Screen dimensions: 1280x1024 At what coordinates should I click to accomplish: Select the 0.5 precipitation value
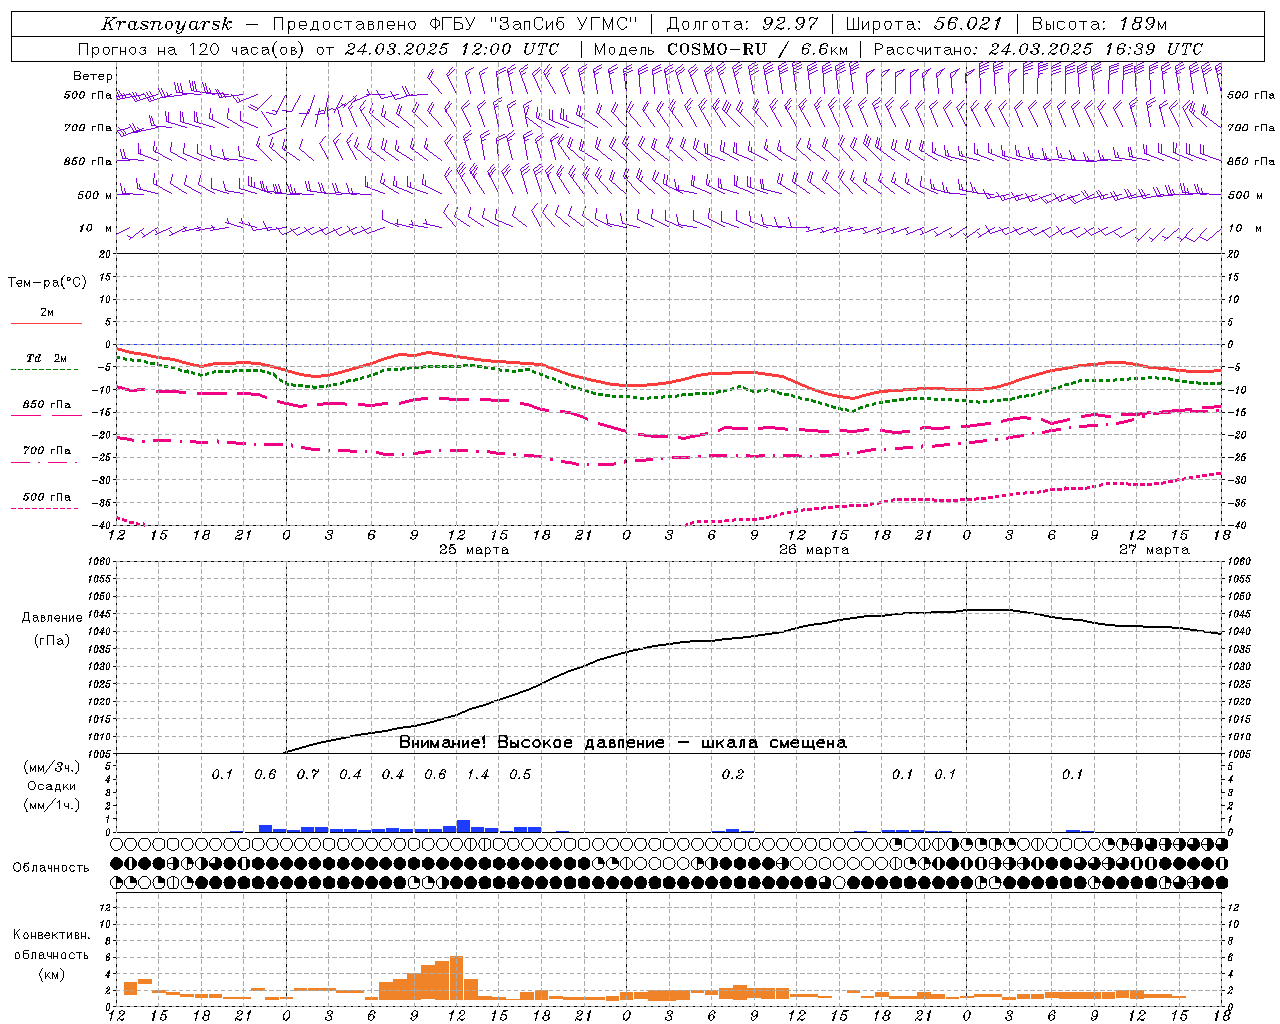520,775
